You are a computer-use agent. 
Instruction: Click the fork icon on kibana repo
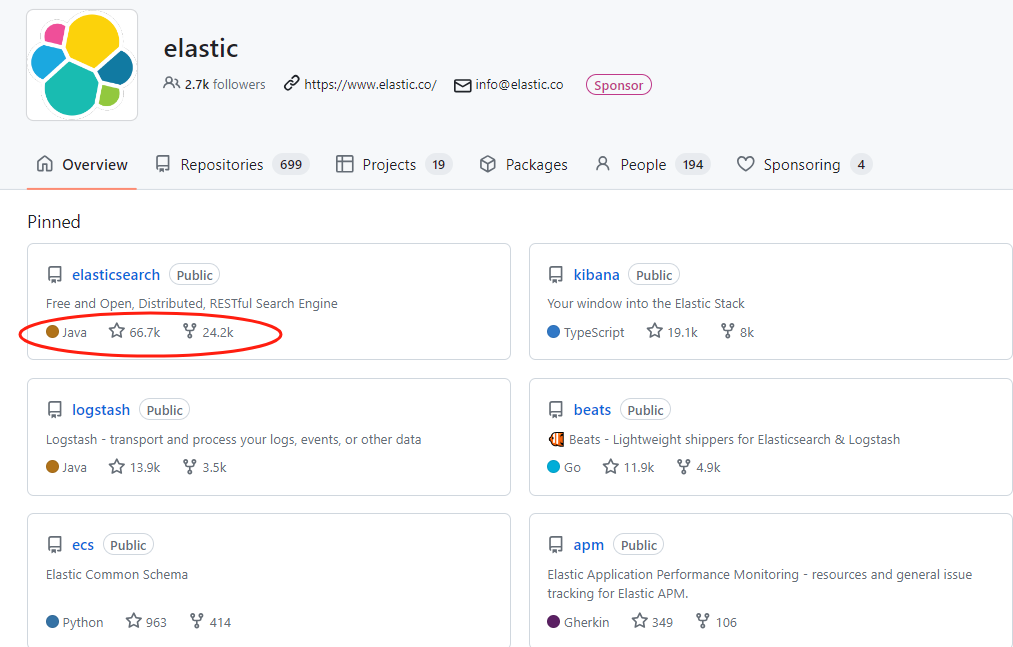726,331
